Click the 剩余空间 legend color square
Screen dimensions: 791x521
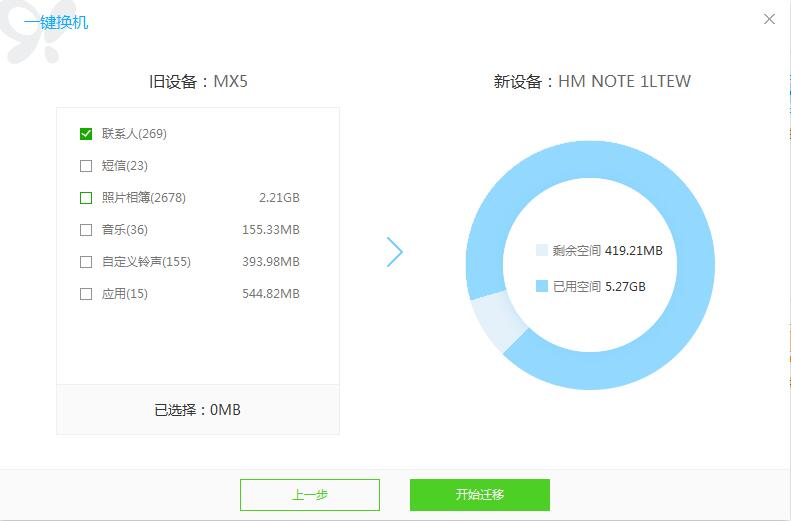tap(542, 251)
